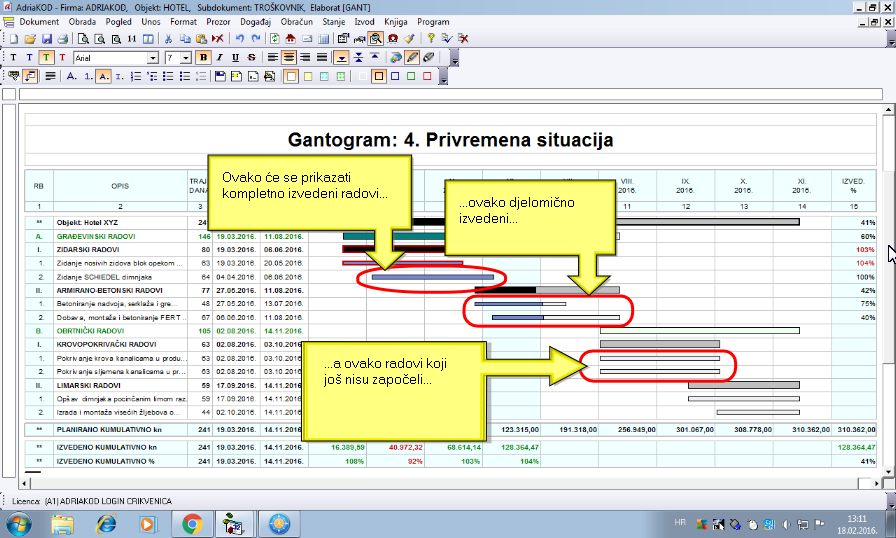
Task: Click the formula input field above document
Action: (451, 94)
